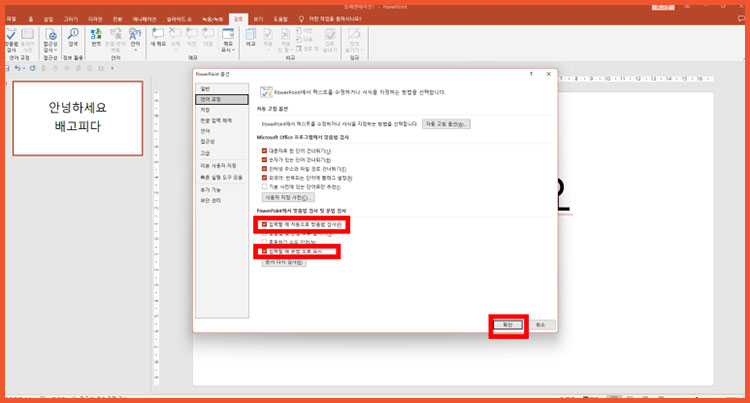Click the tell-me search box in ribbon

[x=335, y=19]
